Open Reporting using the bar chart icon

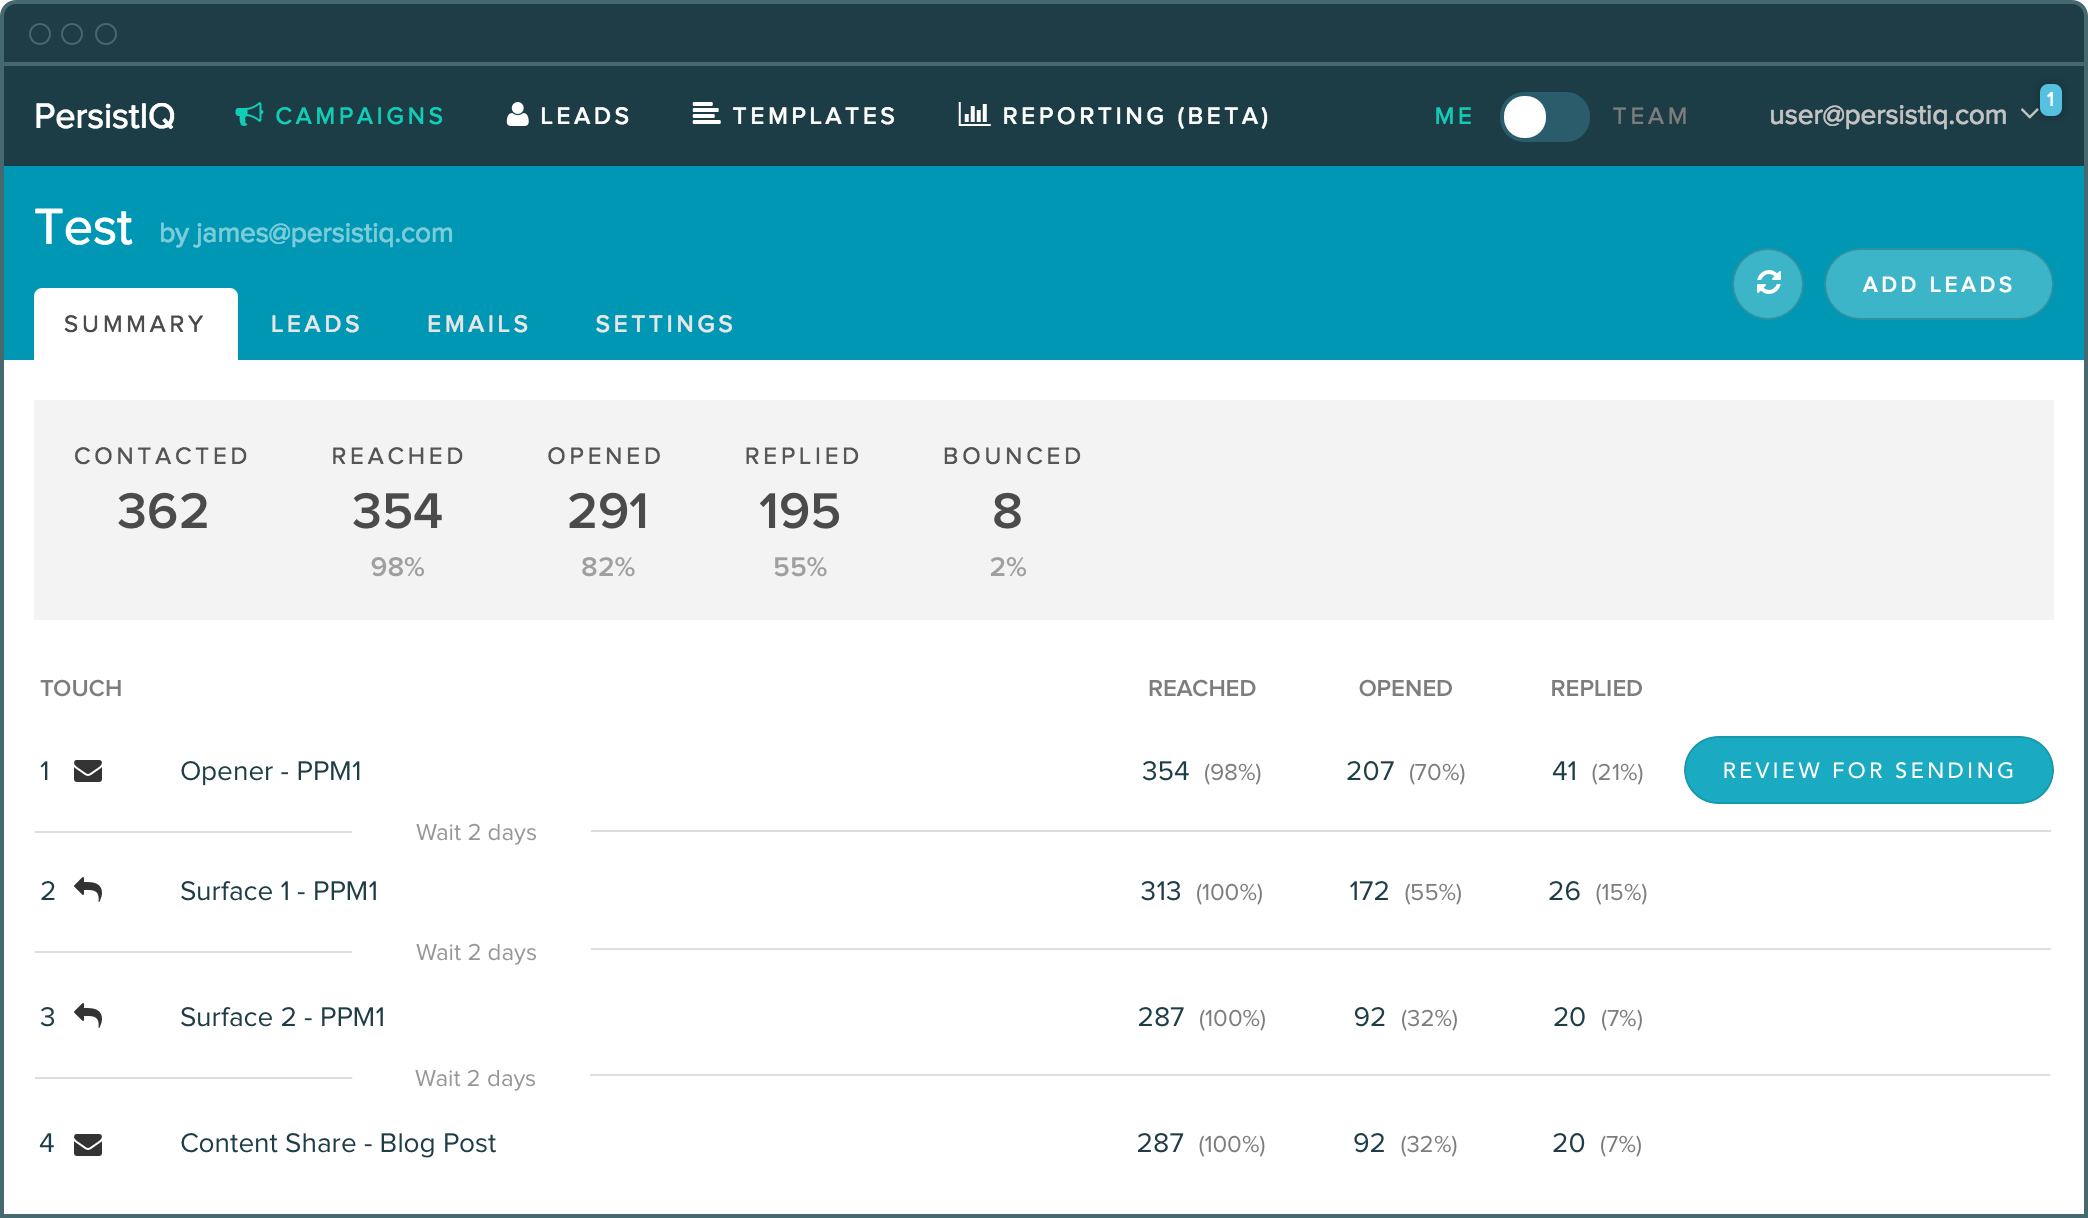click(972, 114)
